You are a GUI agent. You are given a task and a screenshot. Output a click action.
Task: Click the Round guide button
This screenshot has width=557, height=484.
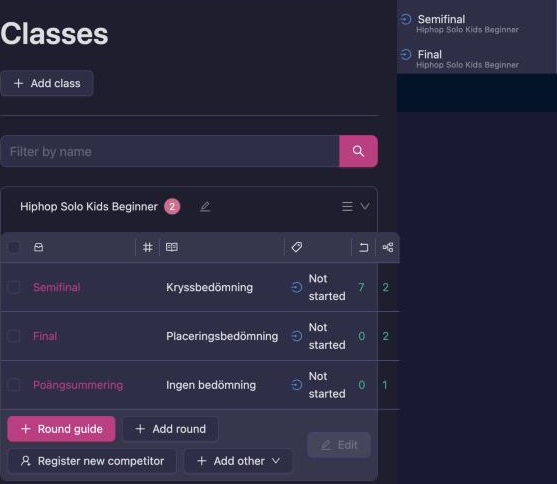coord(61,429)
